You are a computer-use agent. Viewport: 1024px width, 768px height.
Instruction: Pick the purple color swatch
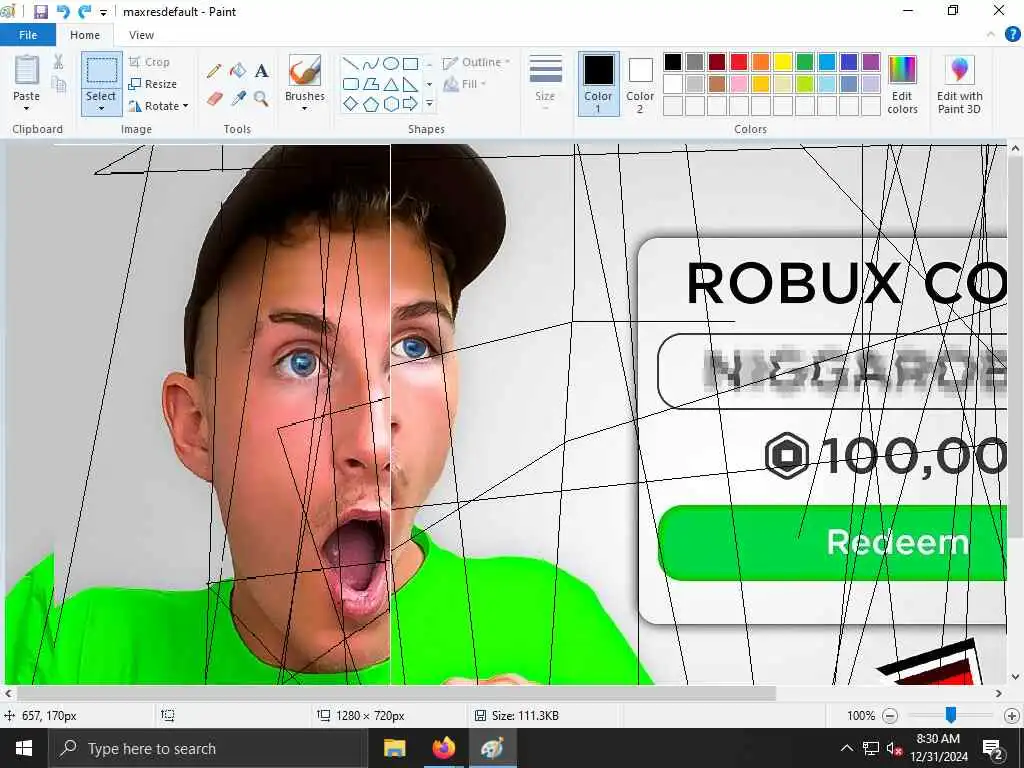(x=871, y=62)
